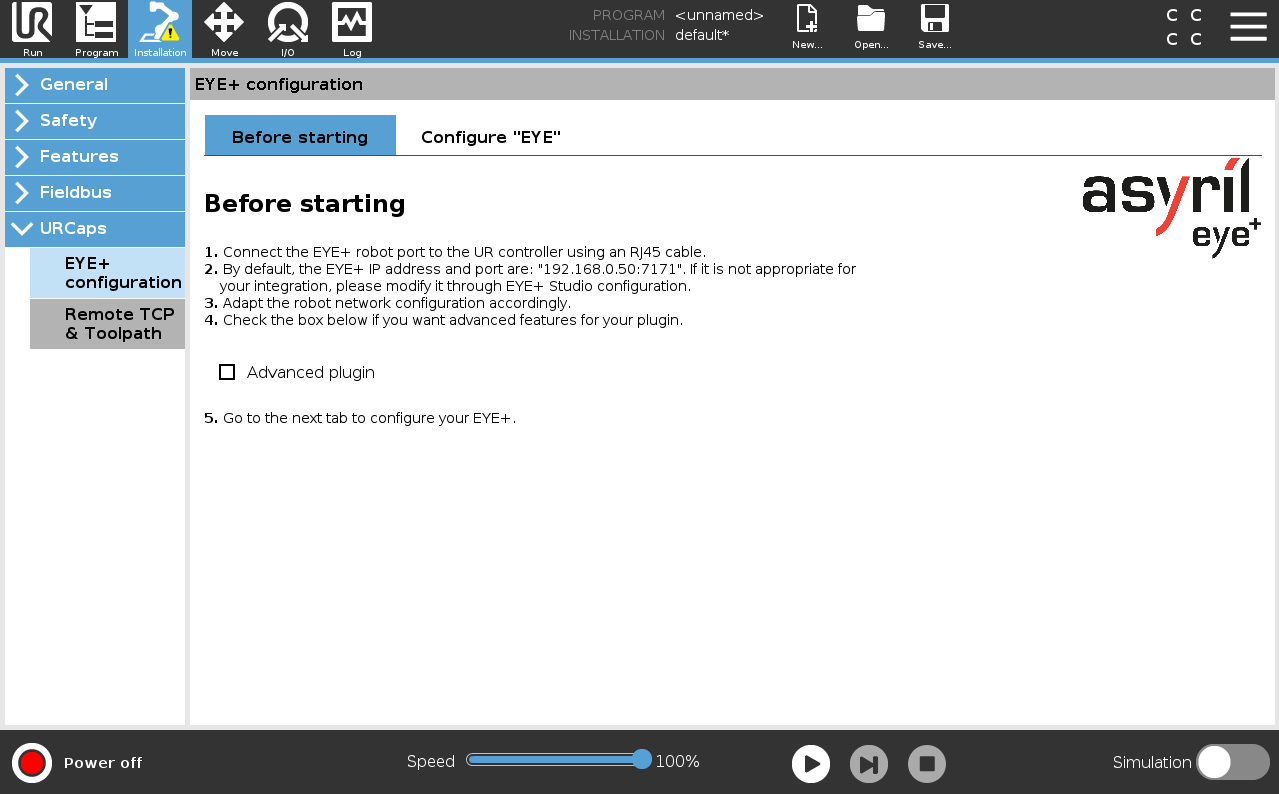The width and height of the screenshot is (1279, 794).
Task: Save the installation with Save icon
Action: click(x=935, y=27)
